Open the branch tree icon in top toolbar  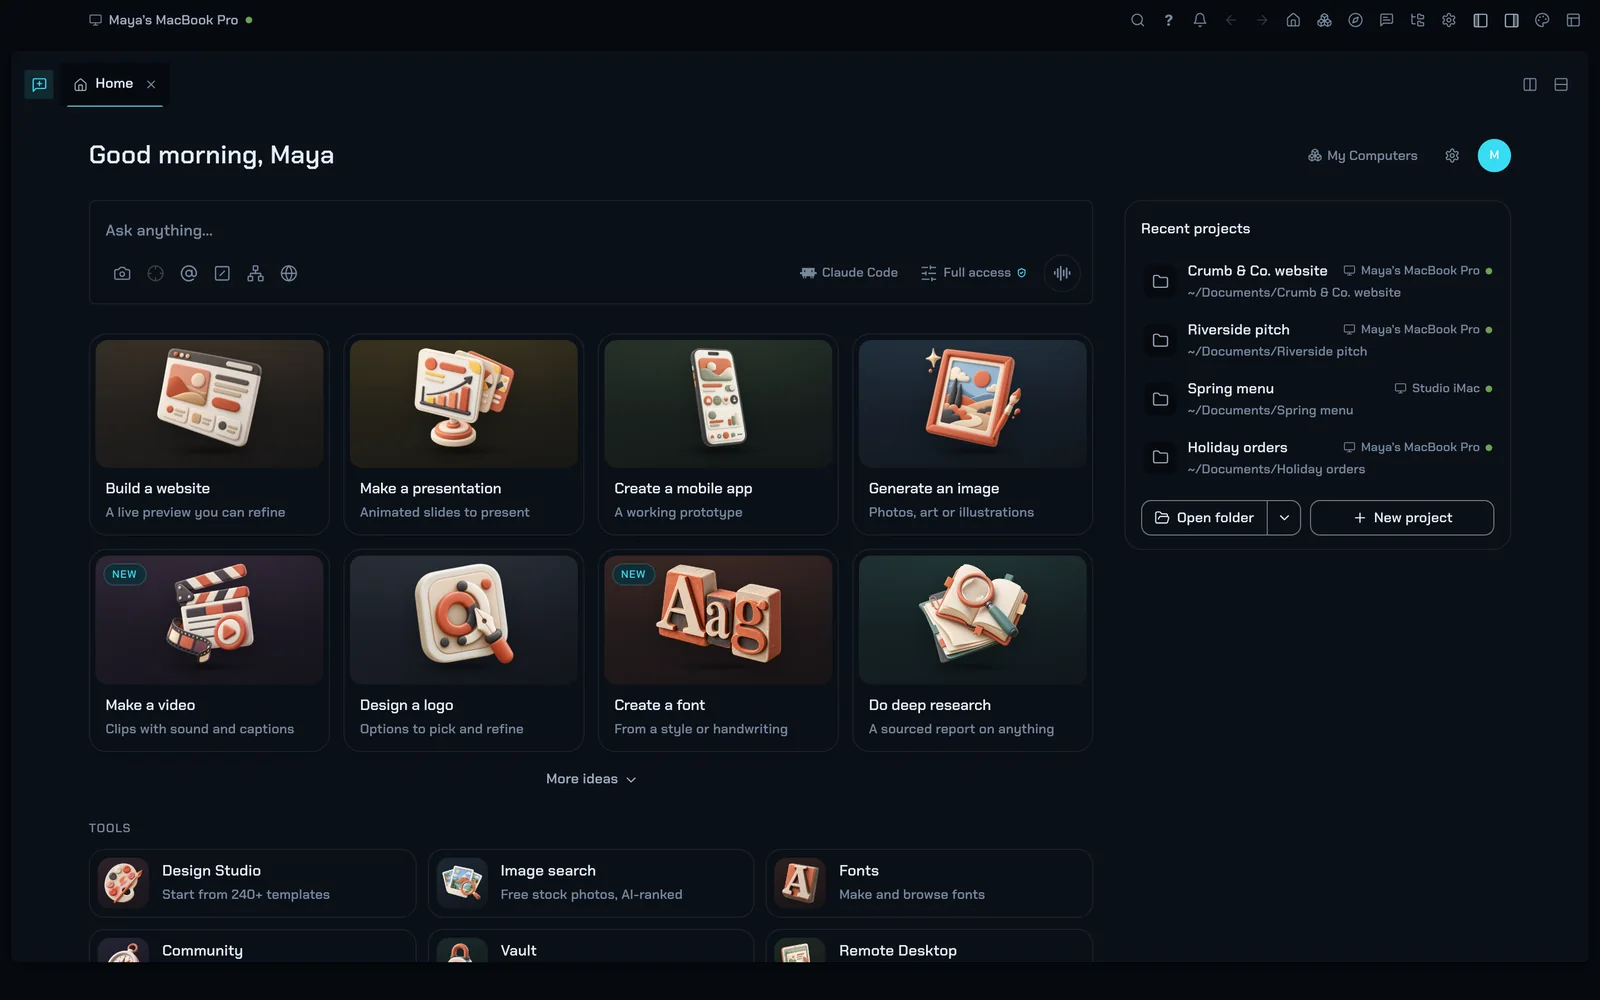coord(1417,20)
